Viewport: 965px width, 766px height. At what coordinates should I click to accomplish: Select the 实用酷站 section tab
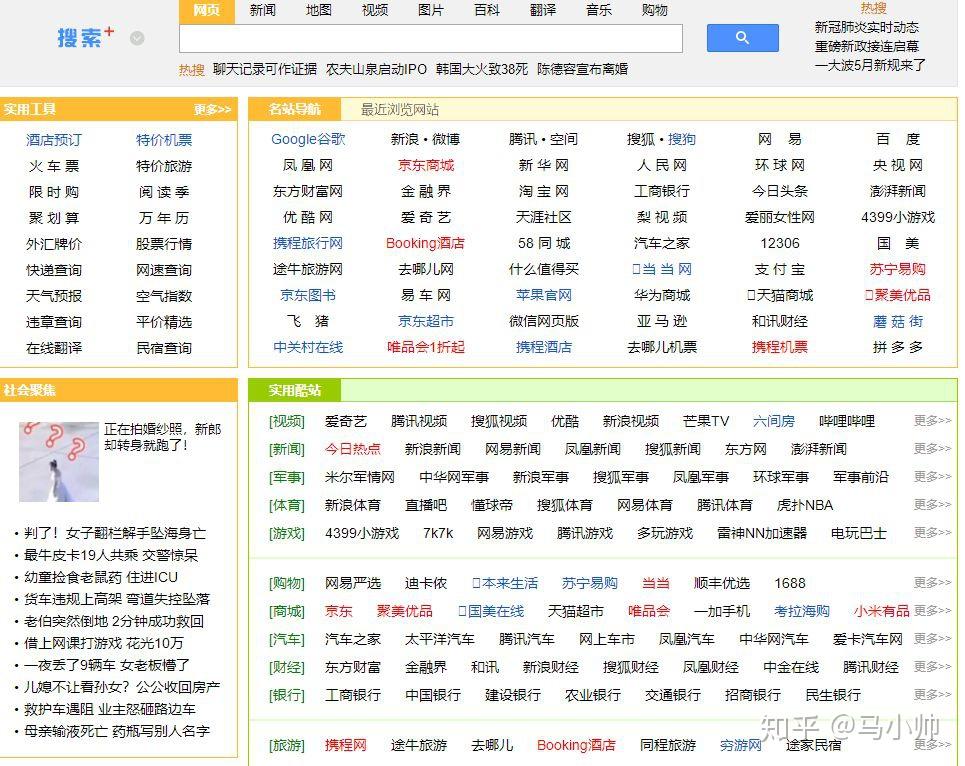coord(294,390)
